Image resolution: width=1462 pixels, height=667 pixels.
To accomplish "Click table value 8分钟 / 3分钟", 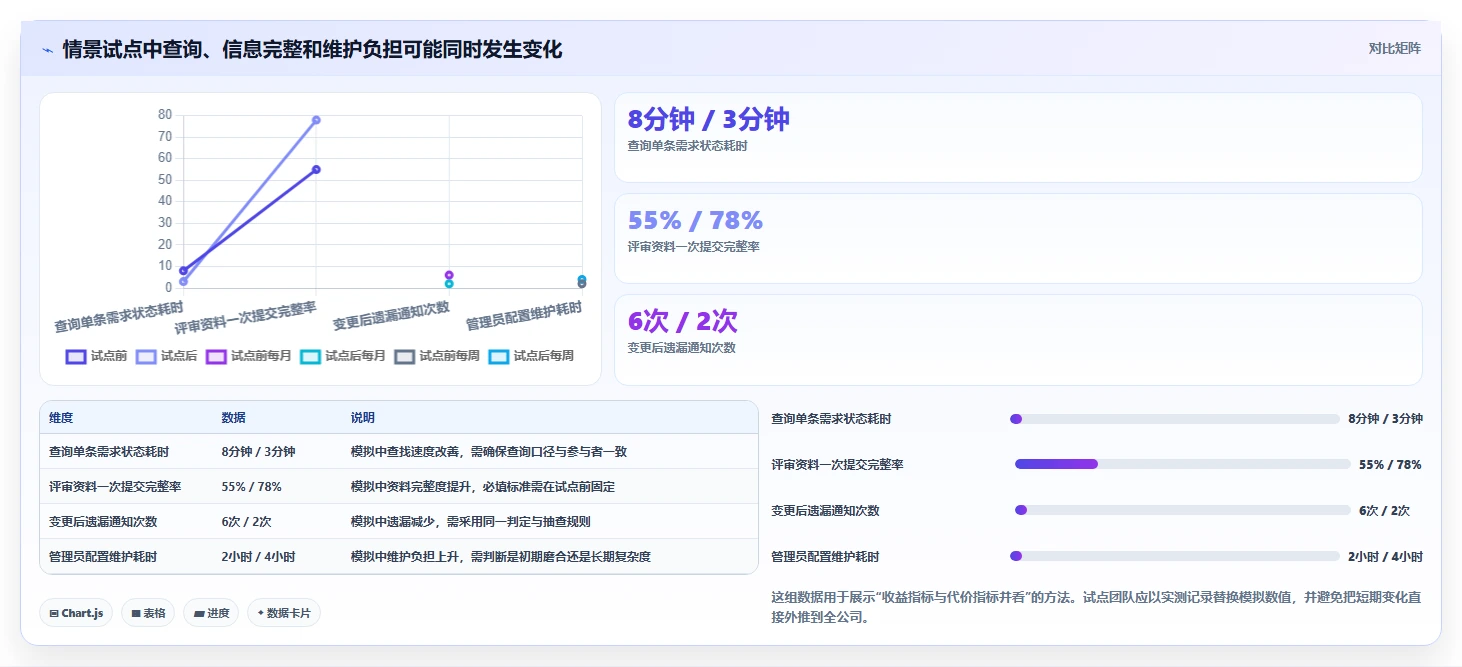I will coord(258,452).
